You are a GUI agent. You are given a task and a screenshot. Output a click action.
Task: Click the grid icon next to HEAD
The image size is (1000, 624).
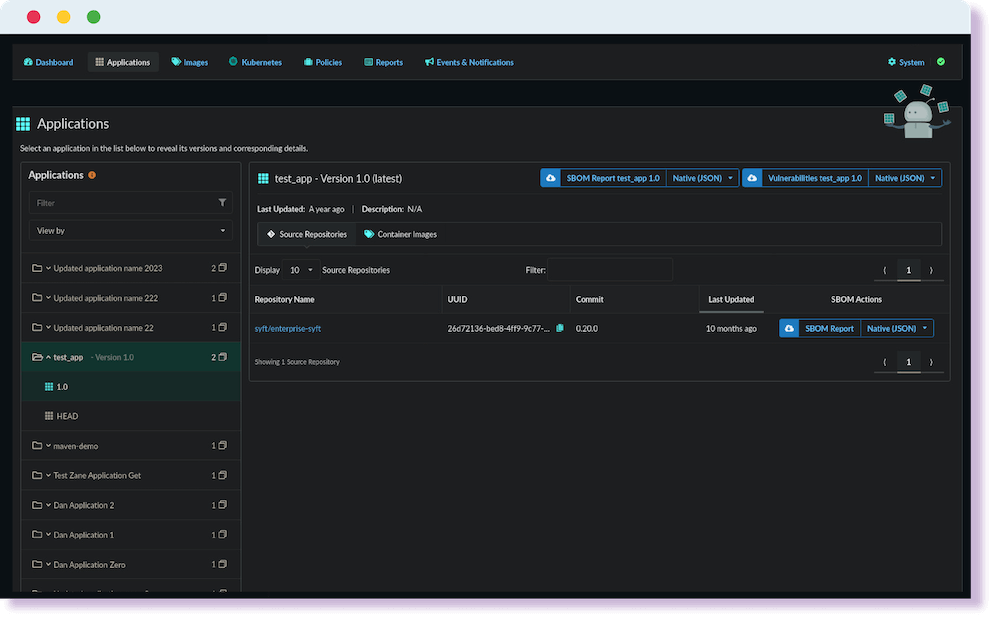(49, 417)
